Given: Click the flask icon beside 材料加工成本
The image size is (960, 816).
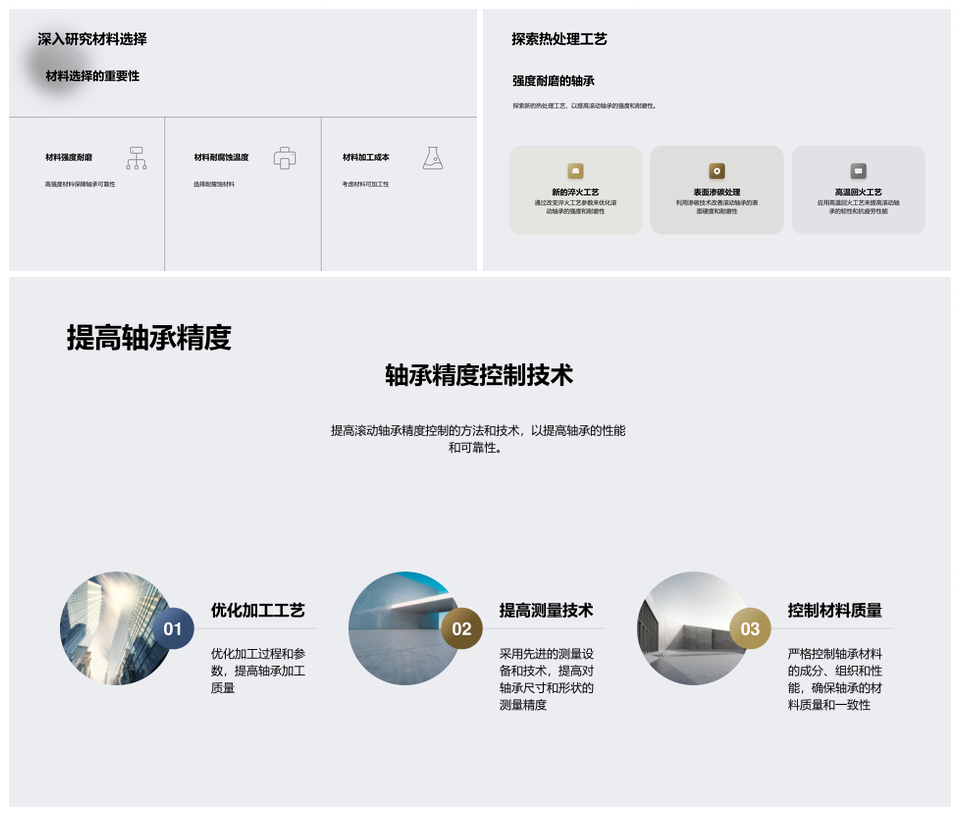Looking at the screenshot, I should [x=432, y=158].
